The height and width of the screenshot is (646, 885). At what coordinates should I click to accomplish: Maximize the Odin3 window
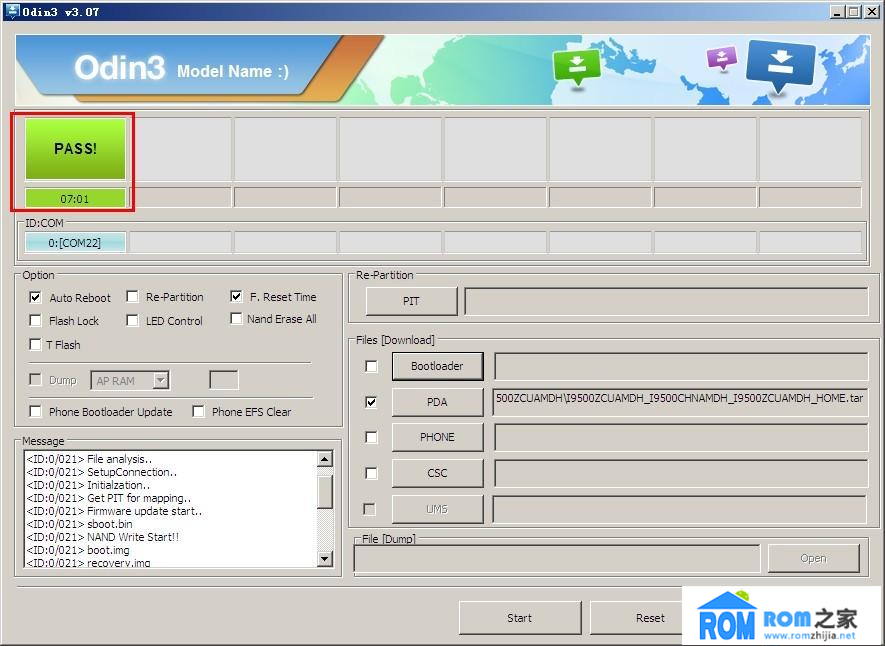coord(854,11)
